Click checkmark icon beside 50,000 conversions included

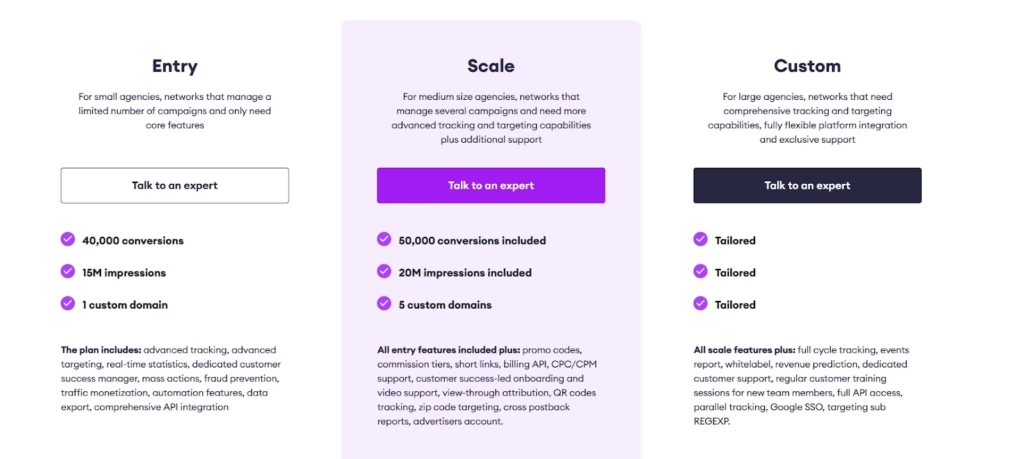point(384,240)
